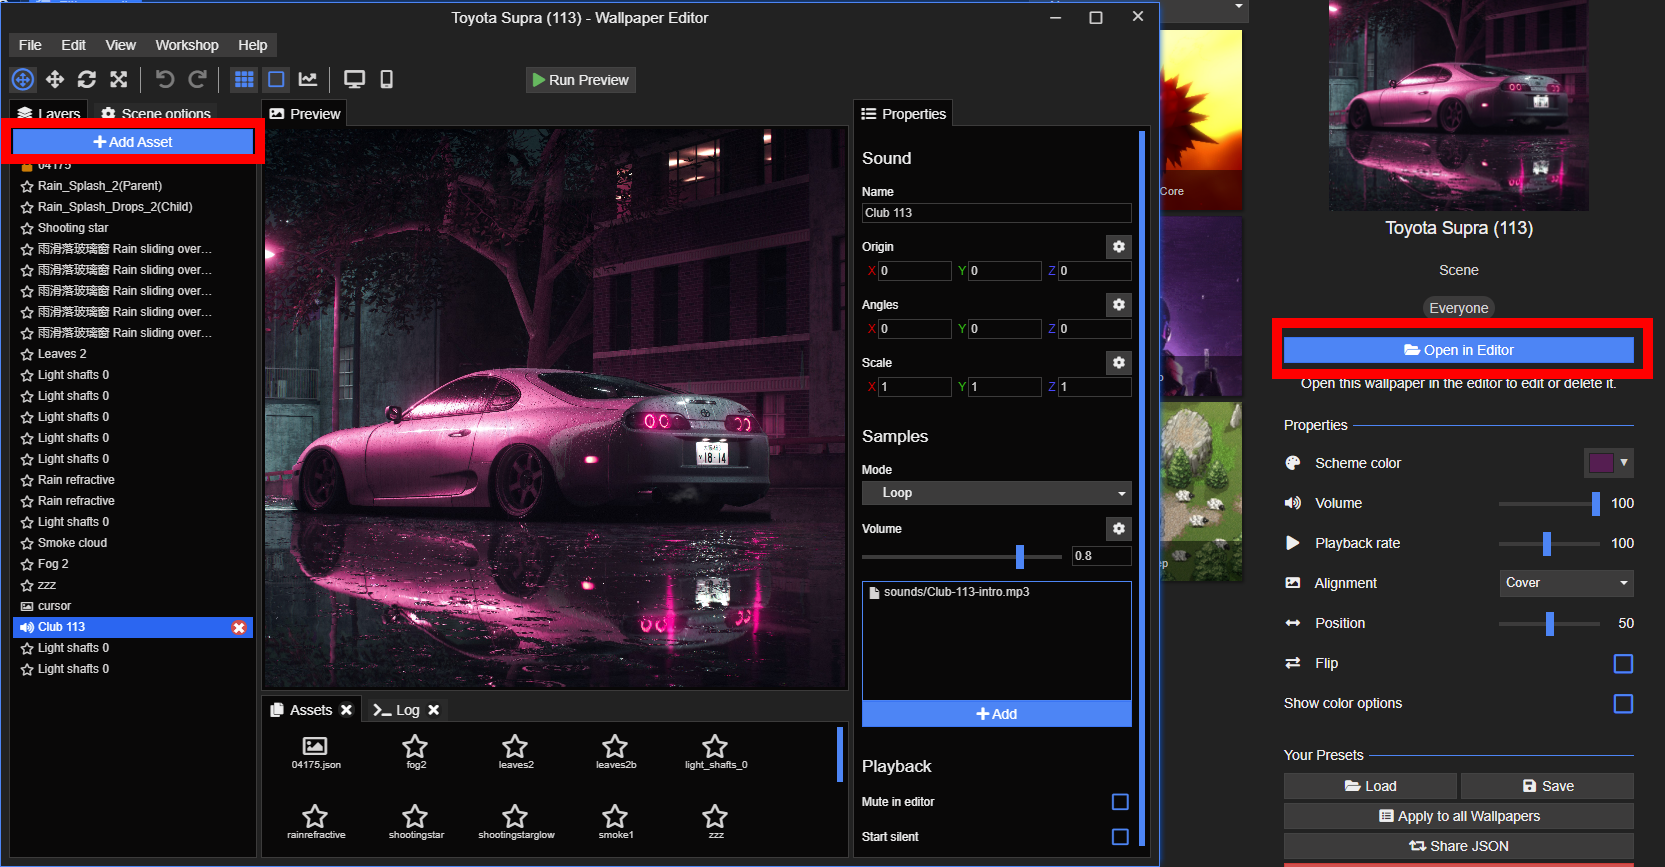This screenshot has width=1665, height=867.
Task: Switch to desktop monitor preview icon
Action: click(x=354, y=79)
